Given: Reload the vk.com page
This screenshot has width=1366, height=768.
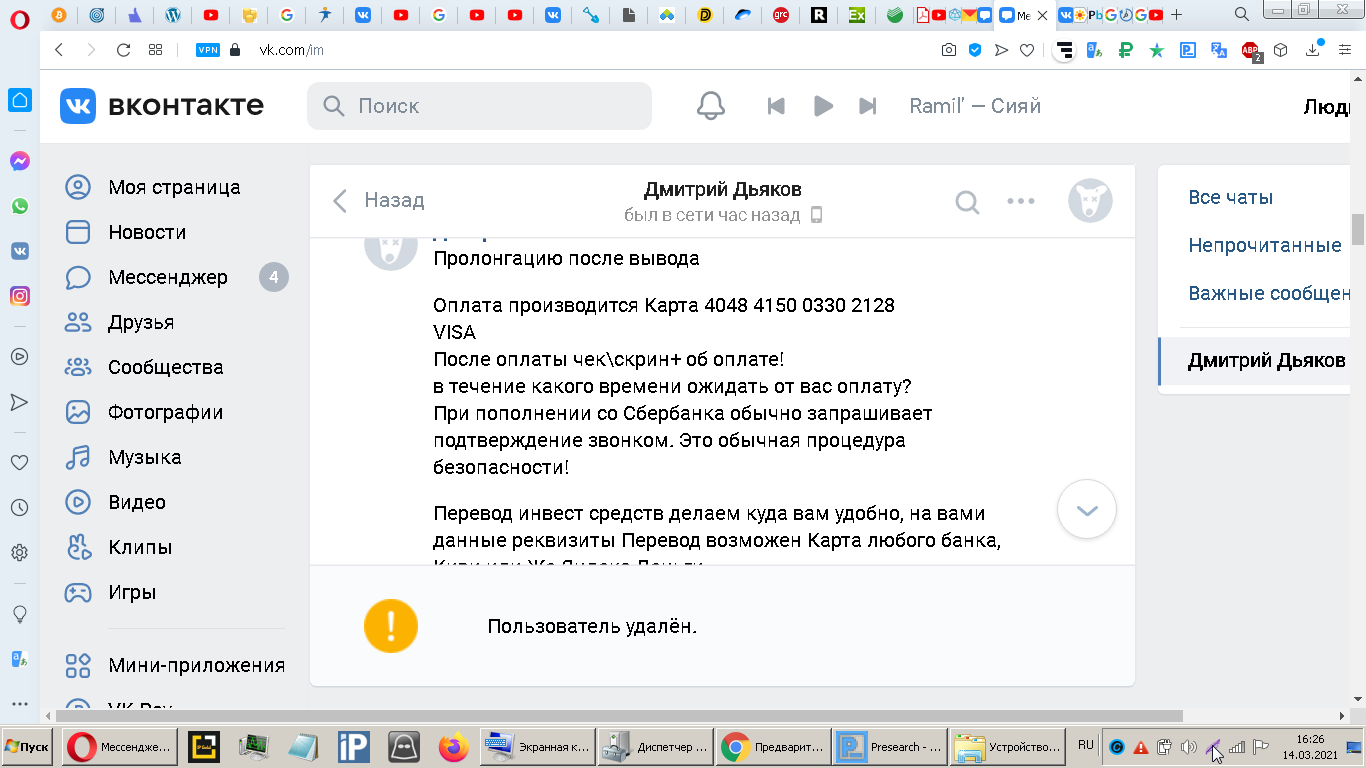Looking at the screenshot, I should [x=123, y=50].
